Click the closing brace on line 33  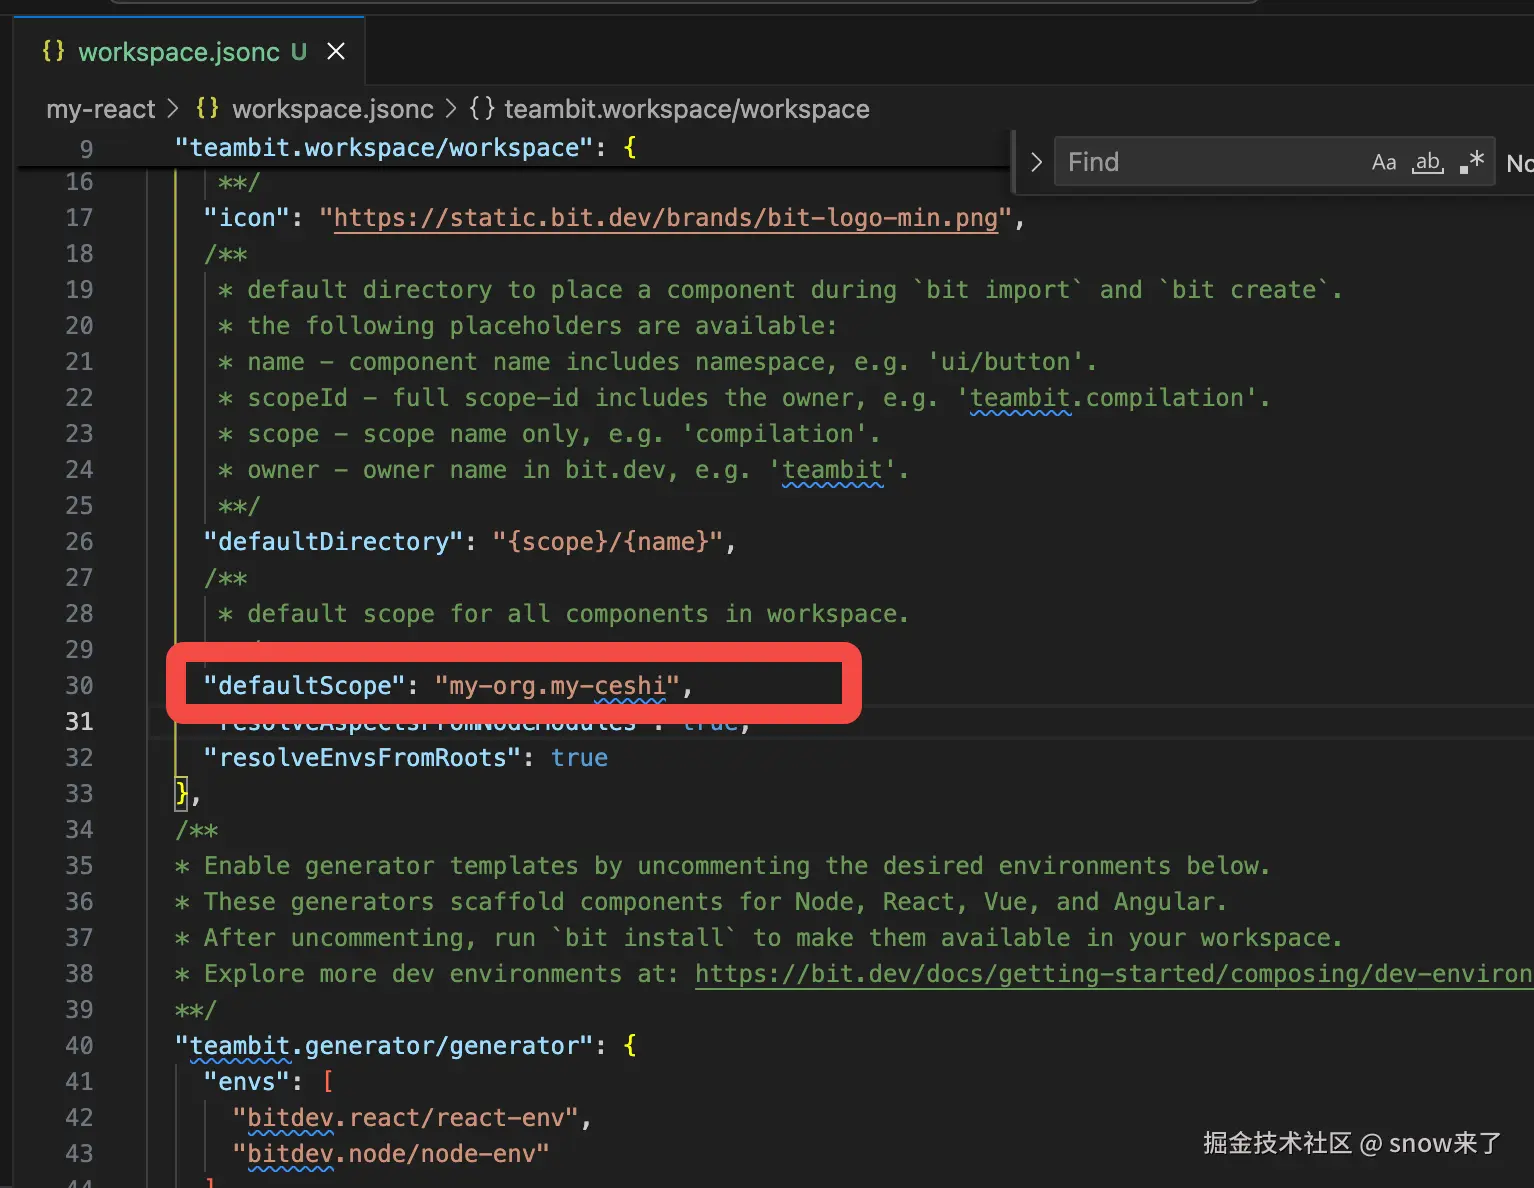coord(181,794)
